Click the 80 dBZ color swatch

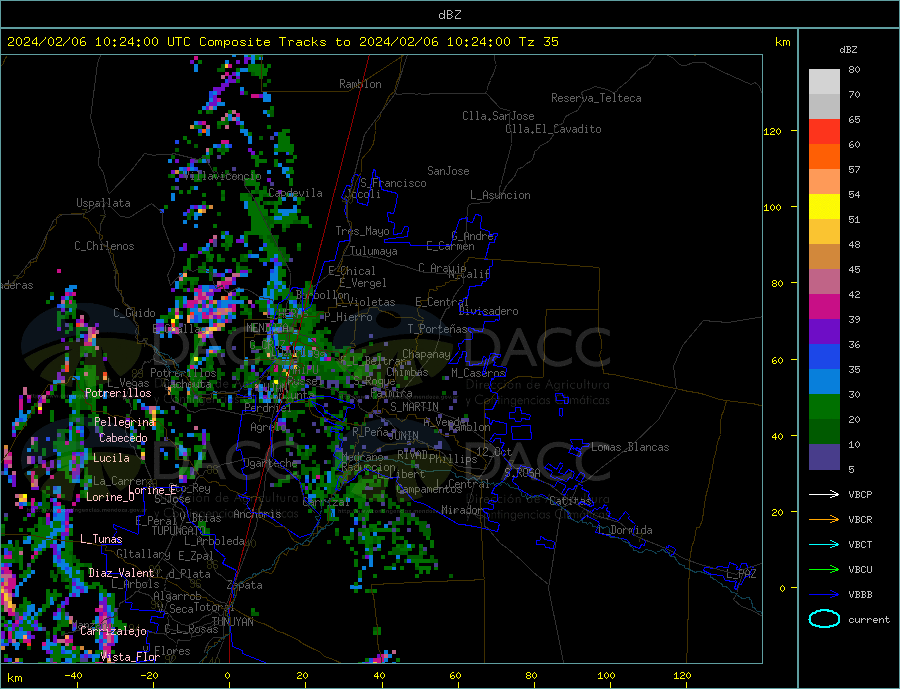(x=824, y=81)
